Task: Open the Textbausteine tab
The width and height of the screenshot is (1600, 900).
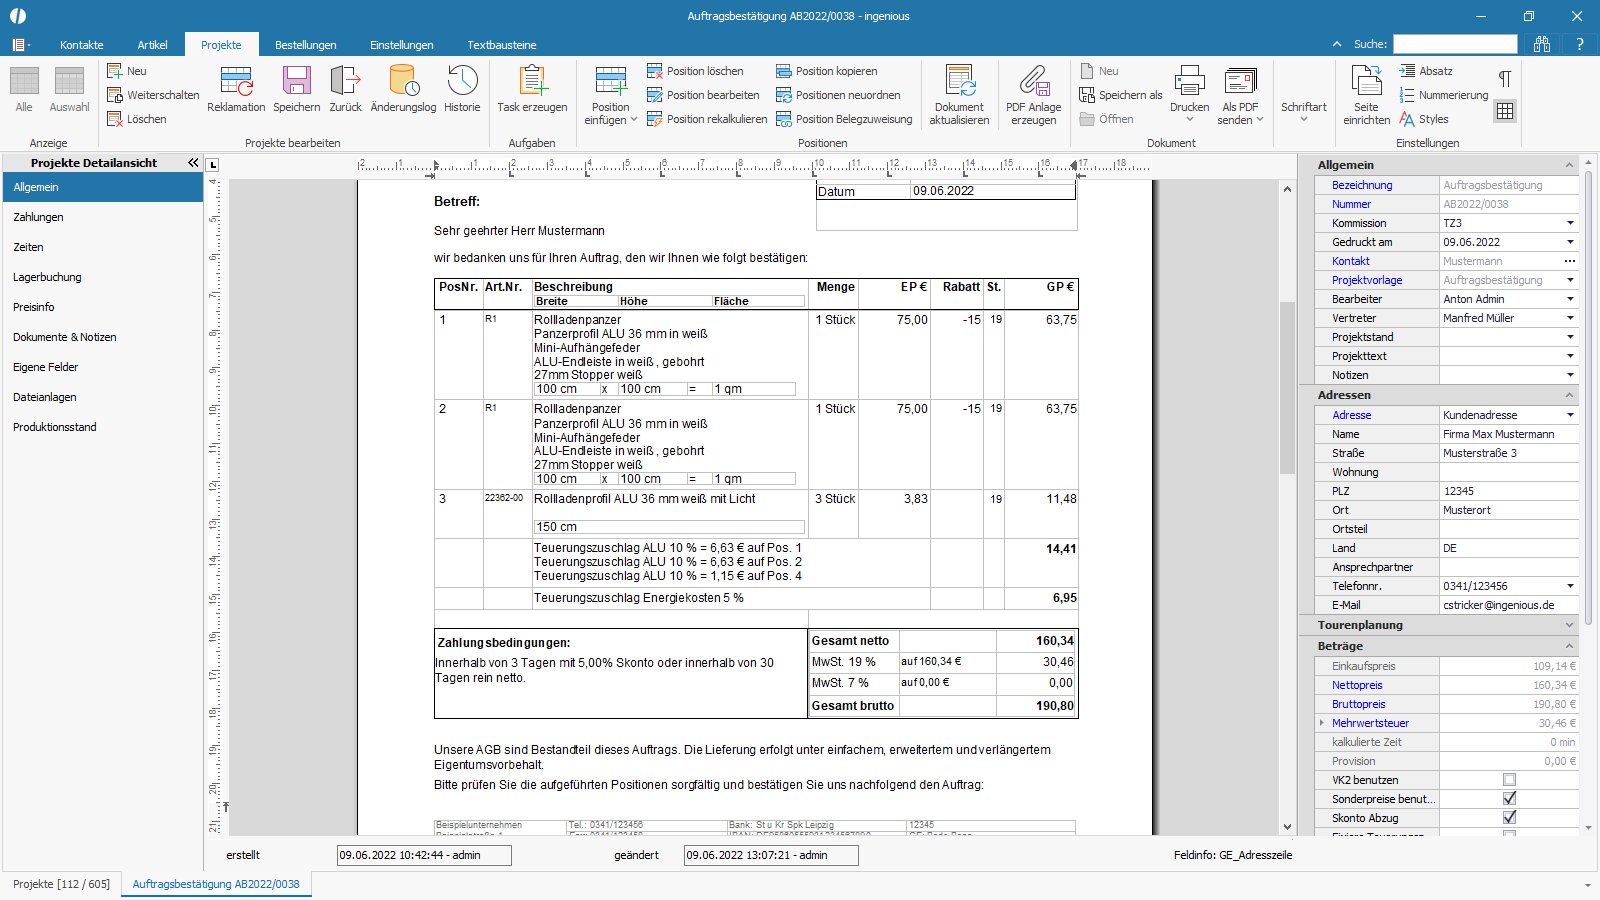Action: [x=501, y=45]
